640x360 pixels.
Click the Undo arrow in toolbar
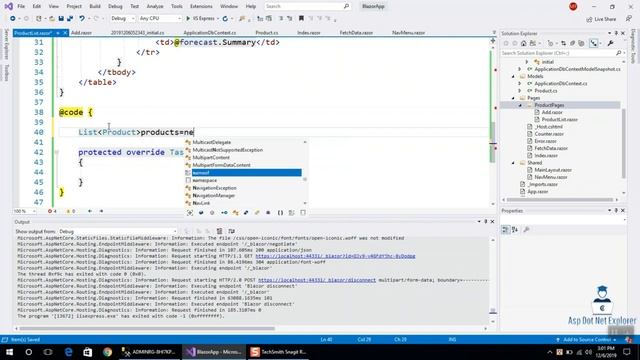pos(82,19)
